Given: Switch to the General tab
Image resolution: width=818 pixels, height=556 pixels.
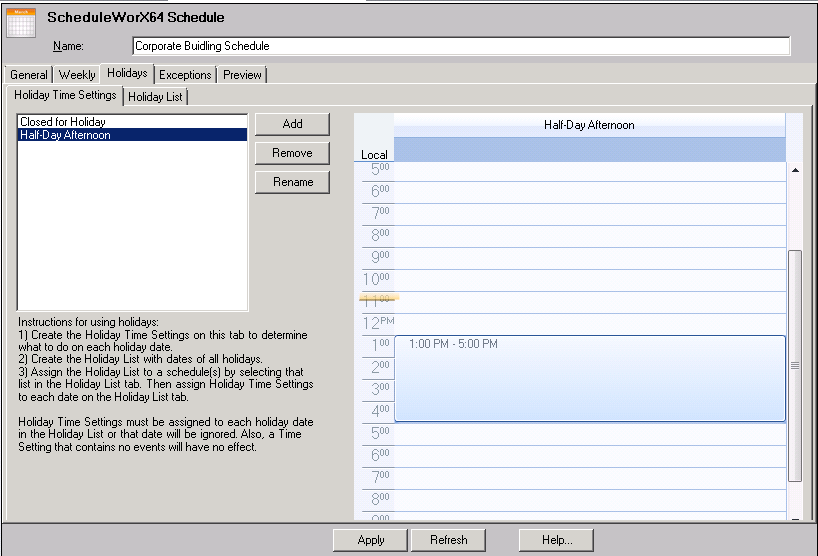Looking at the screenshot, I should [29, 75].
